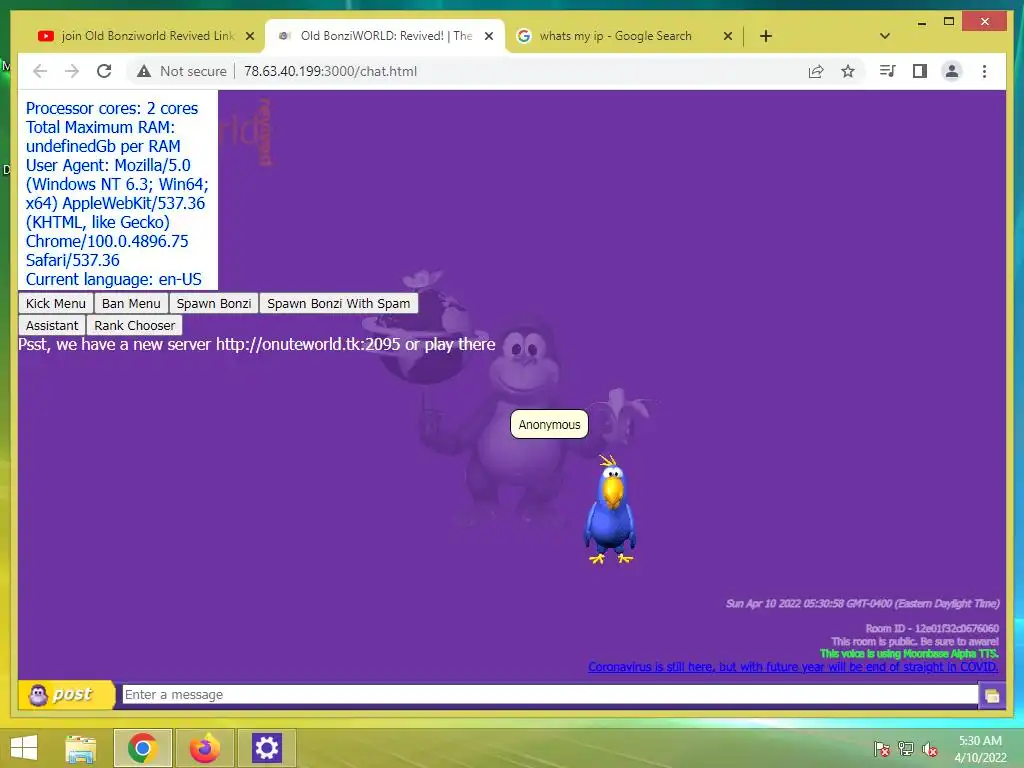The image size is (1024, 768).
Task: Click the Bonzi post button
Action: [66, 694]
